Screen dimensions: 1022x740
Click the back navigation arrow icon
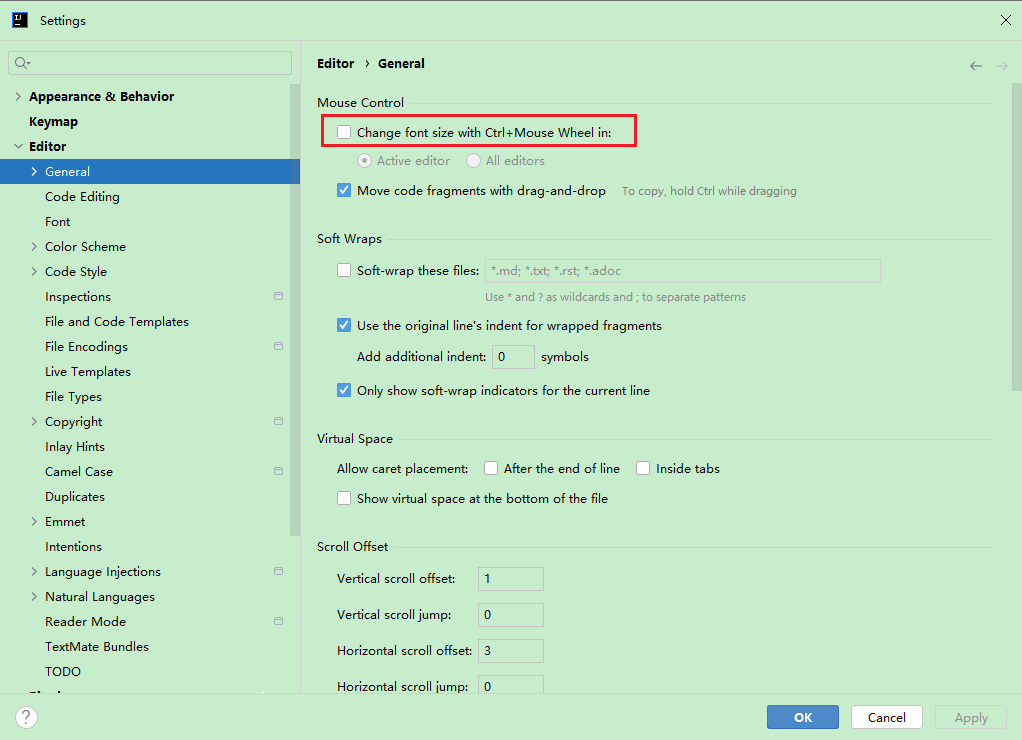click(x=975, y=66)
